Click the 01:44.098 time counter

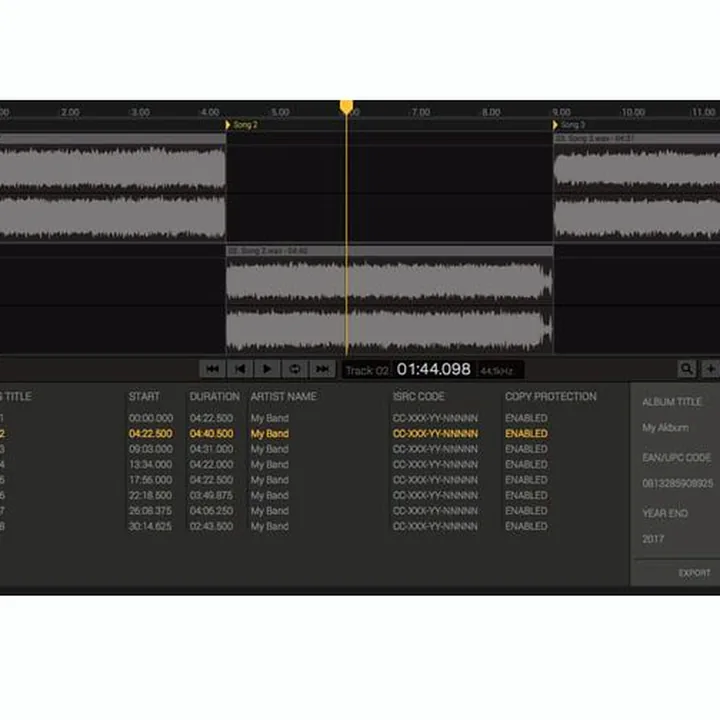point(433,369)
